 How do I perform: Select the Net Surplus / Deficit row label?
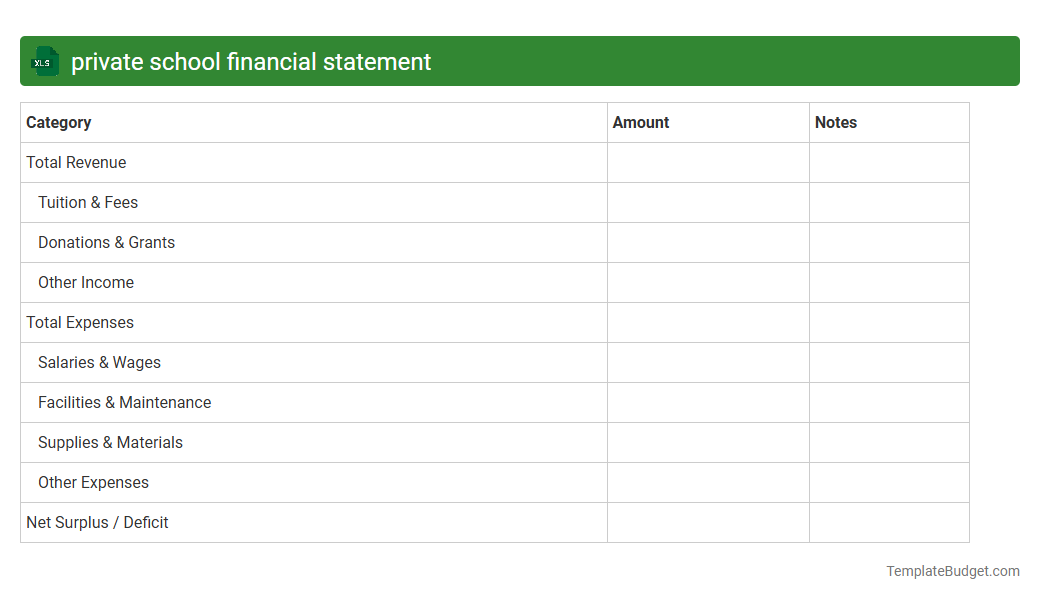click(97, 522)
